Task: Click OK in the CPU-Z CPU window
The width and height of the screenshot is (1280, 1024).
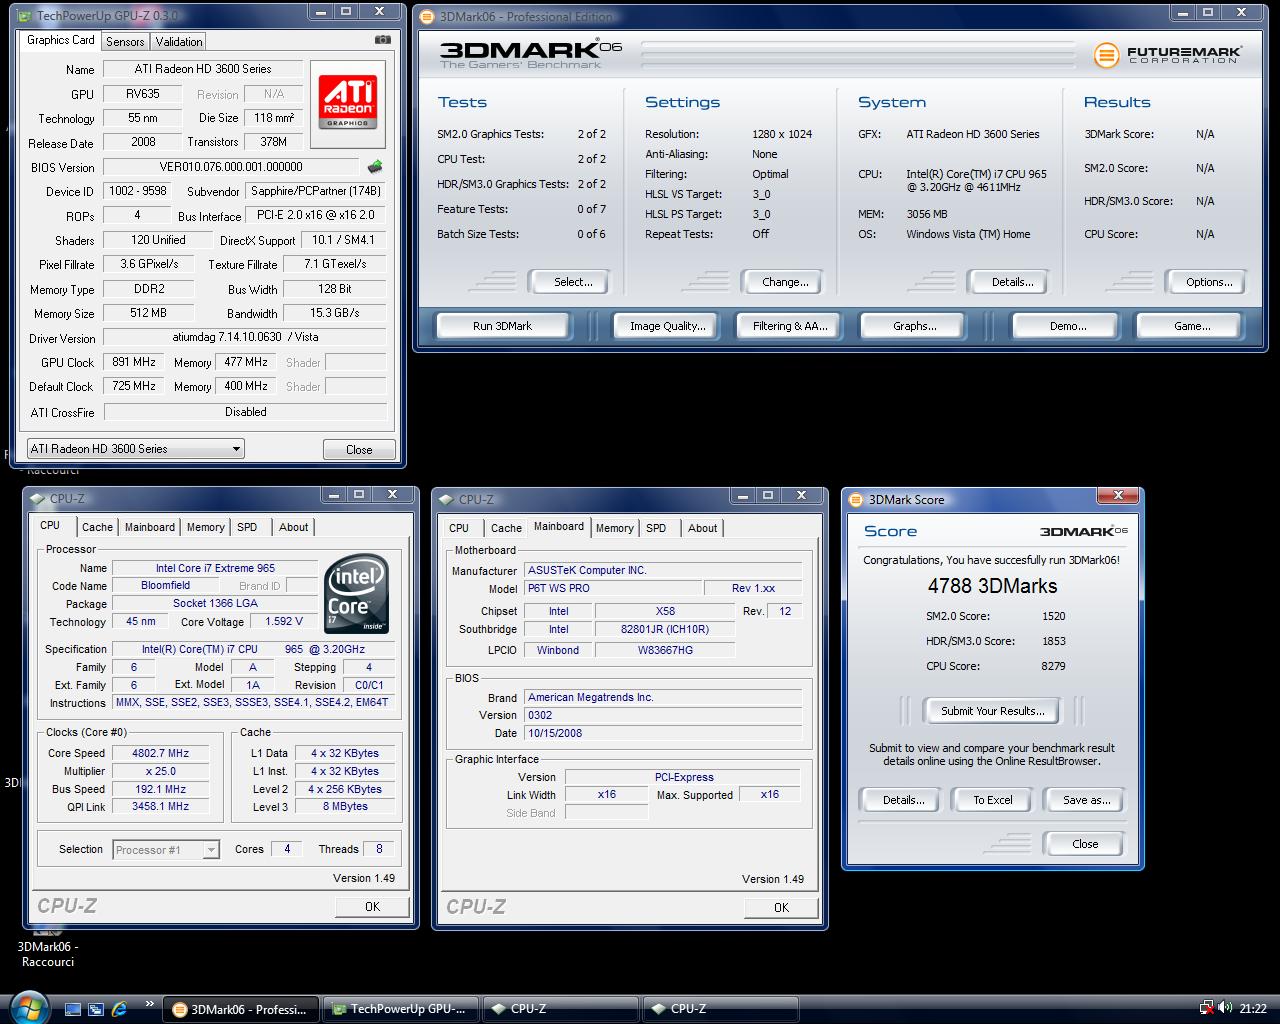Action: click(x=372, y=906)
